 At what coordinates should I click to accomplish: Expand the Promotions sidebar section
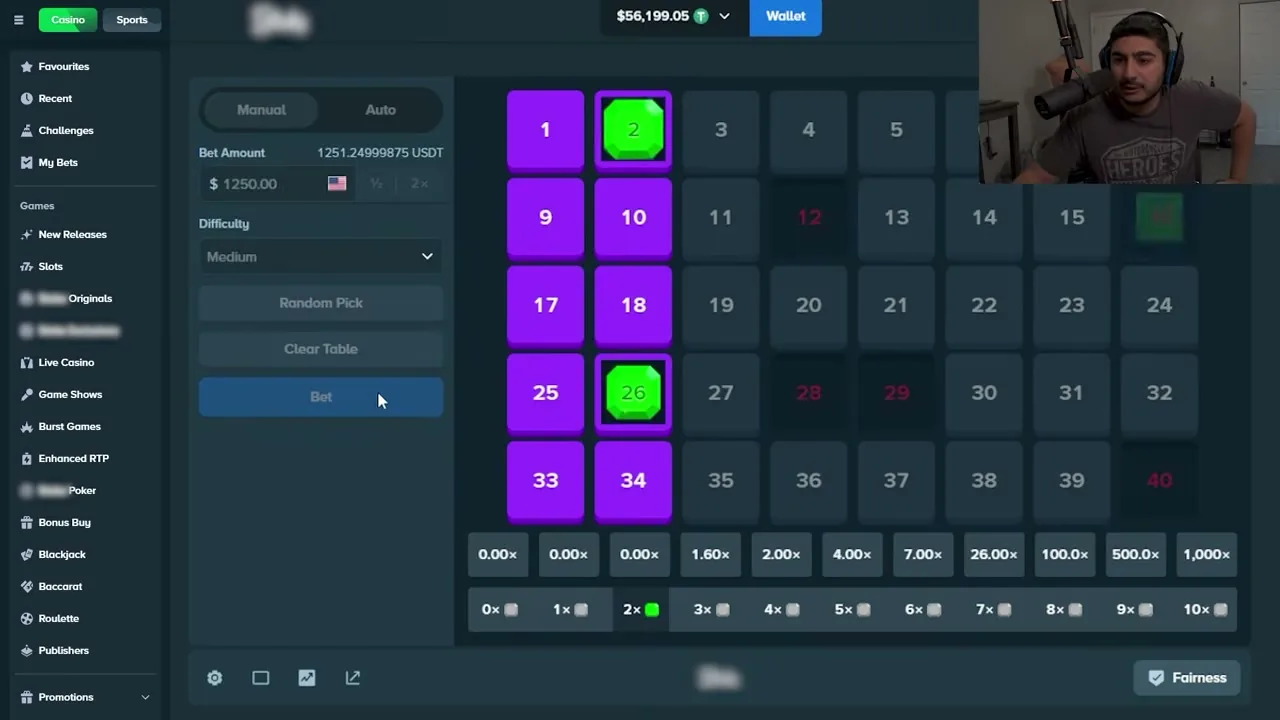pyautogui.click(x=145, y=698)
